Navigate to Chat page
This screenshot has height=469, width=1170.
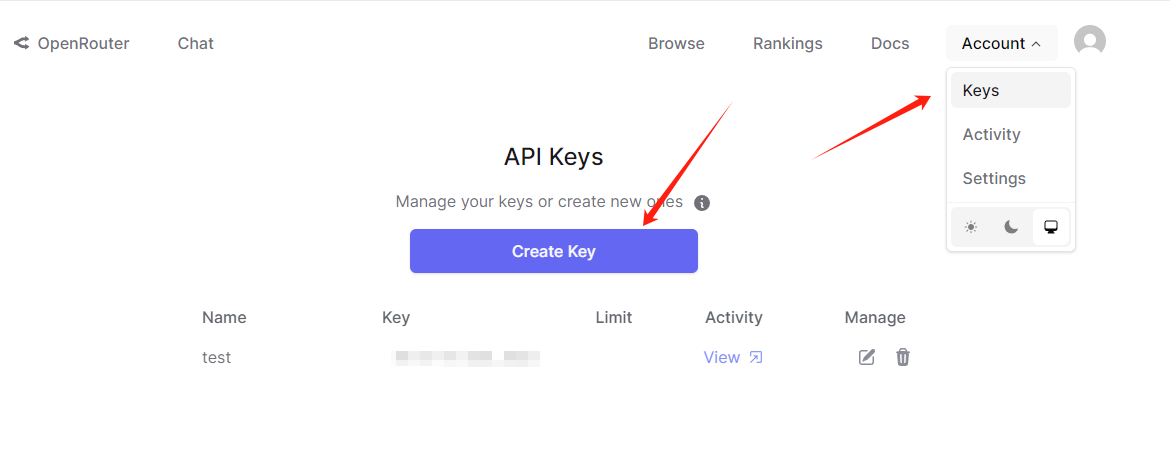pyautogui.click(x=195, y=43)
